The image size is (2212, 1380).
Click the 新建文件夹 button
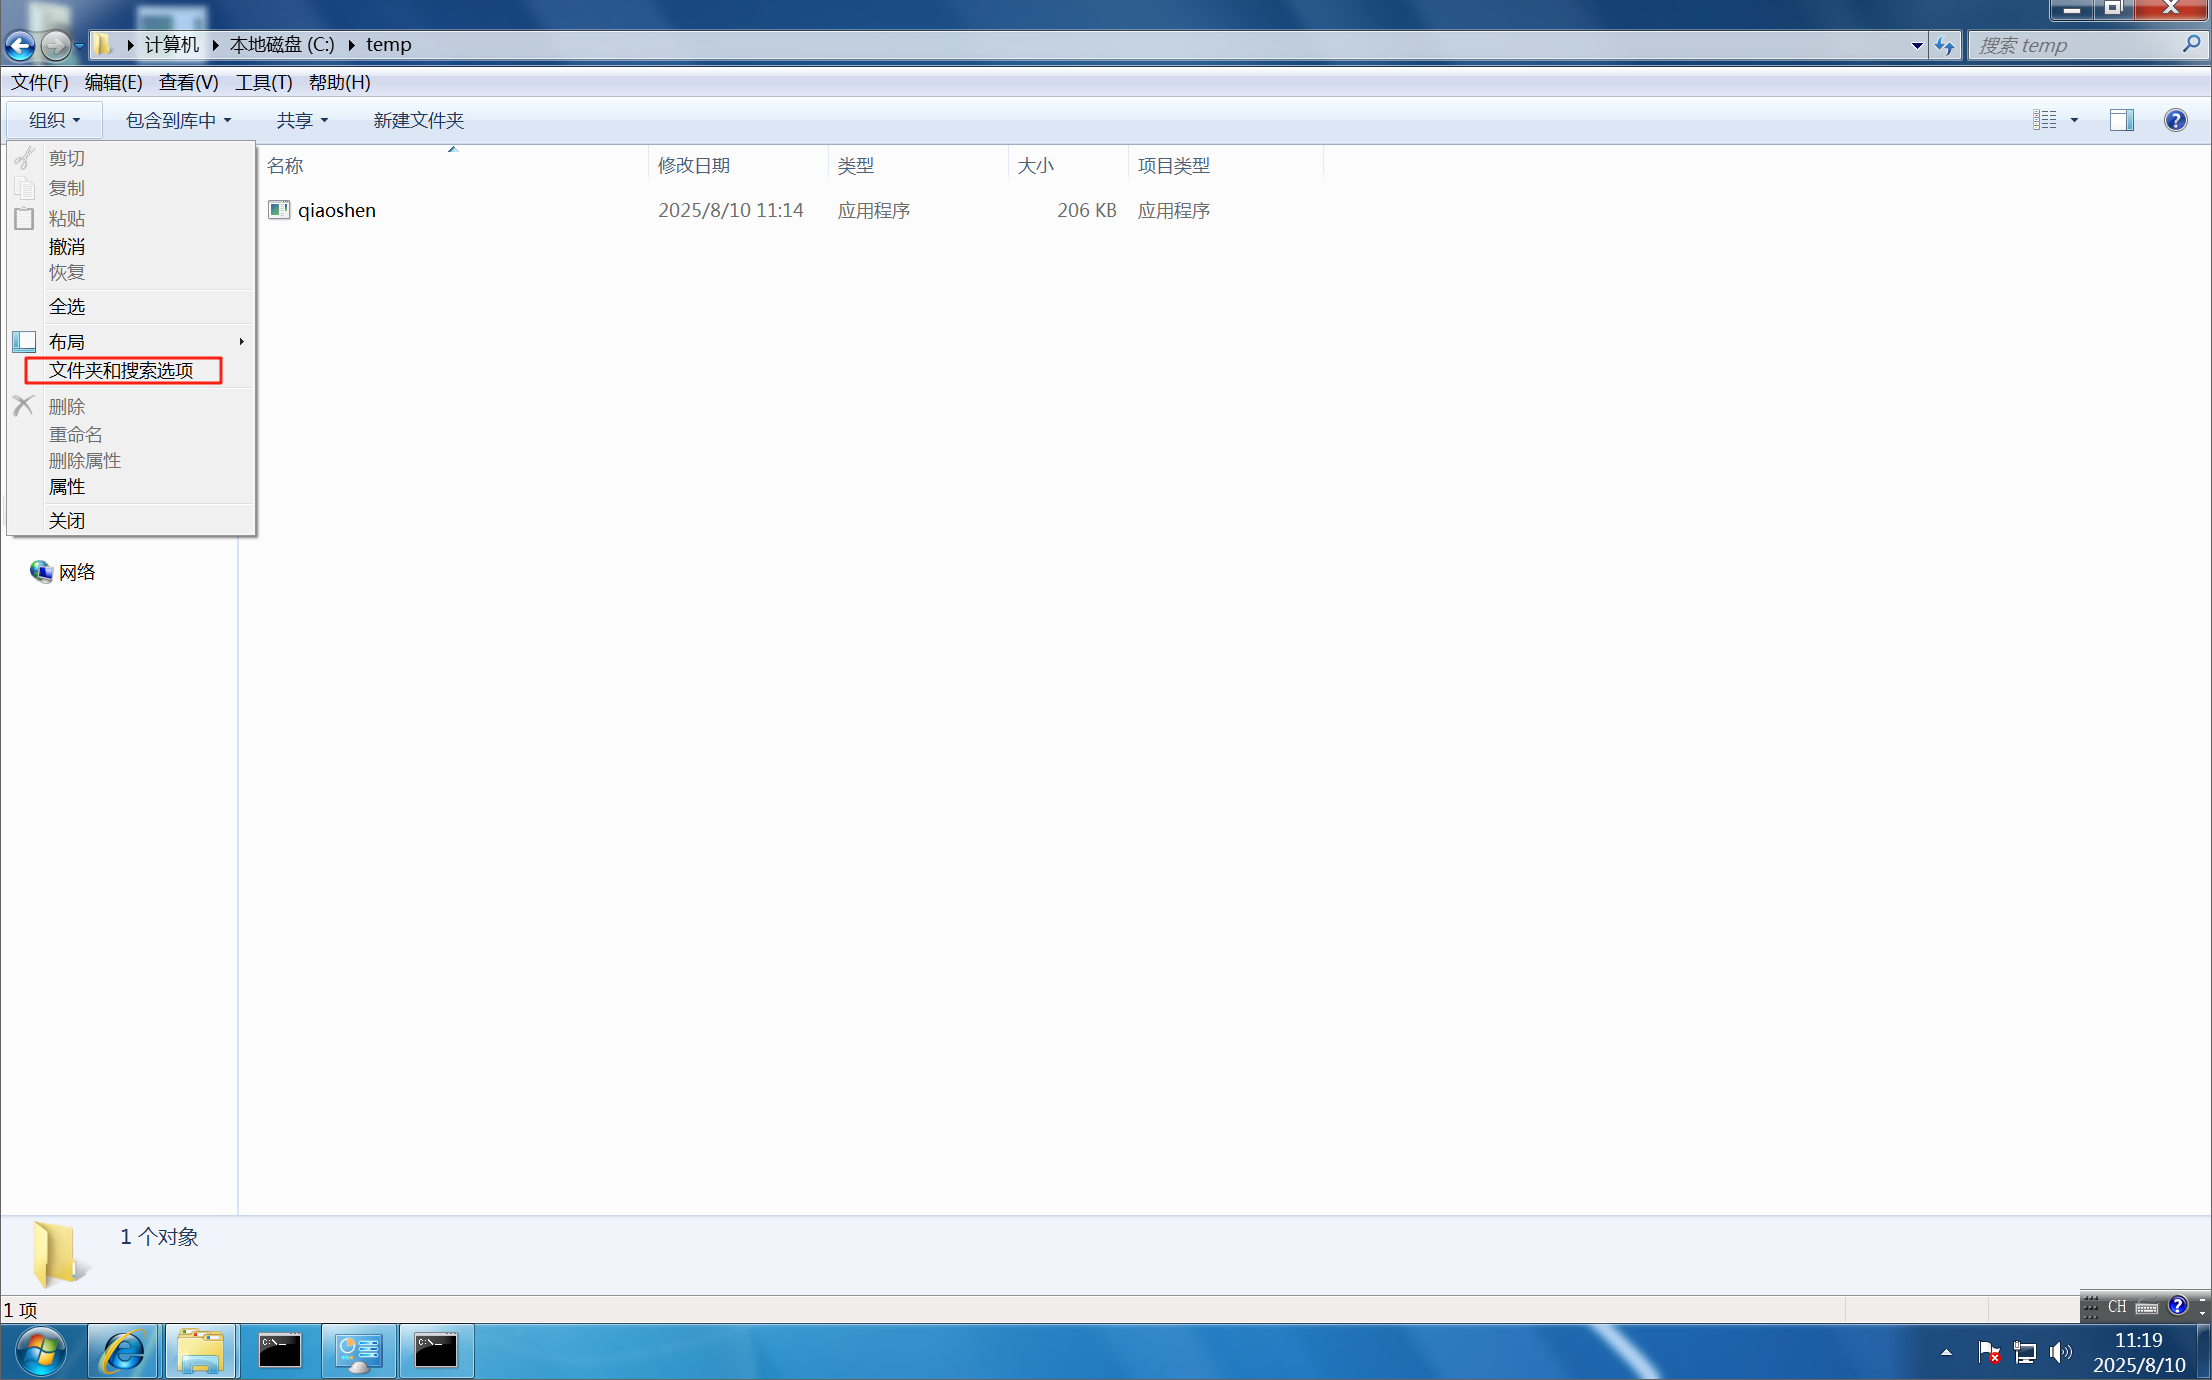[x=418, y=120]
